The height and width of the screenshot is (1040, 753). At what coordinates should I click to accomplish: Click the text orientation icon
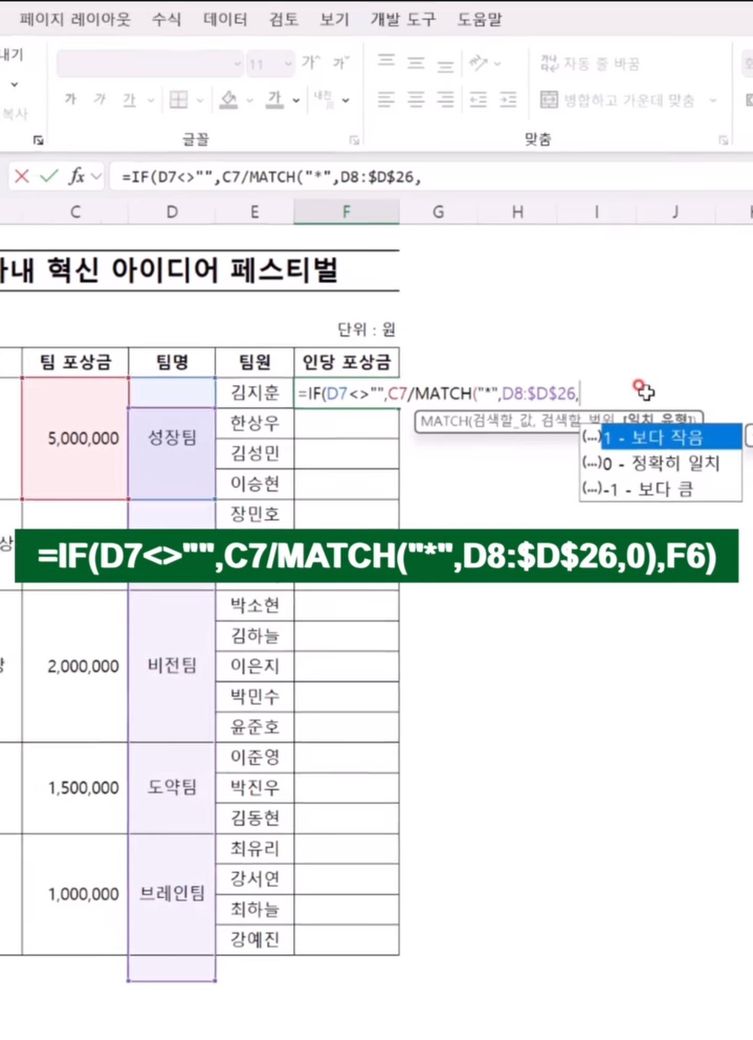point(480,63)
